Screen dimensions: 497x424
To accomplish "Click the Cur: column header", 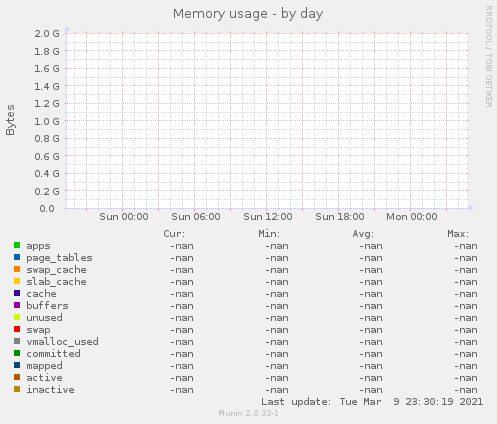I will (174, 234).
